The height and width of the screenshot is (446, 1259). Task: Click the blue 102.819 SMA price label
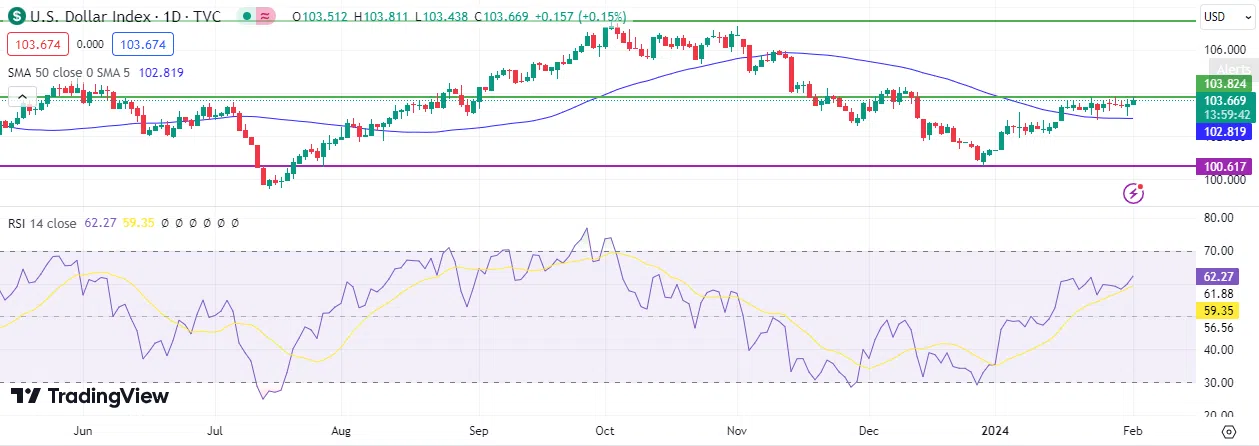point(1225,131)
